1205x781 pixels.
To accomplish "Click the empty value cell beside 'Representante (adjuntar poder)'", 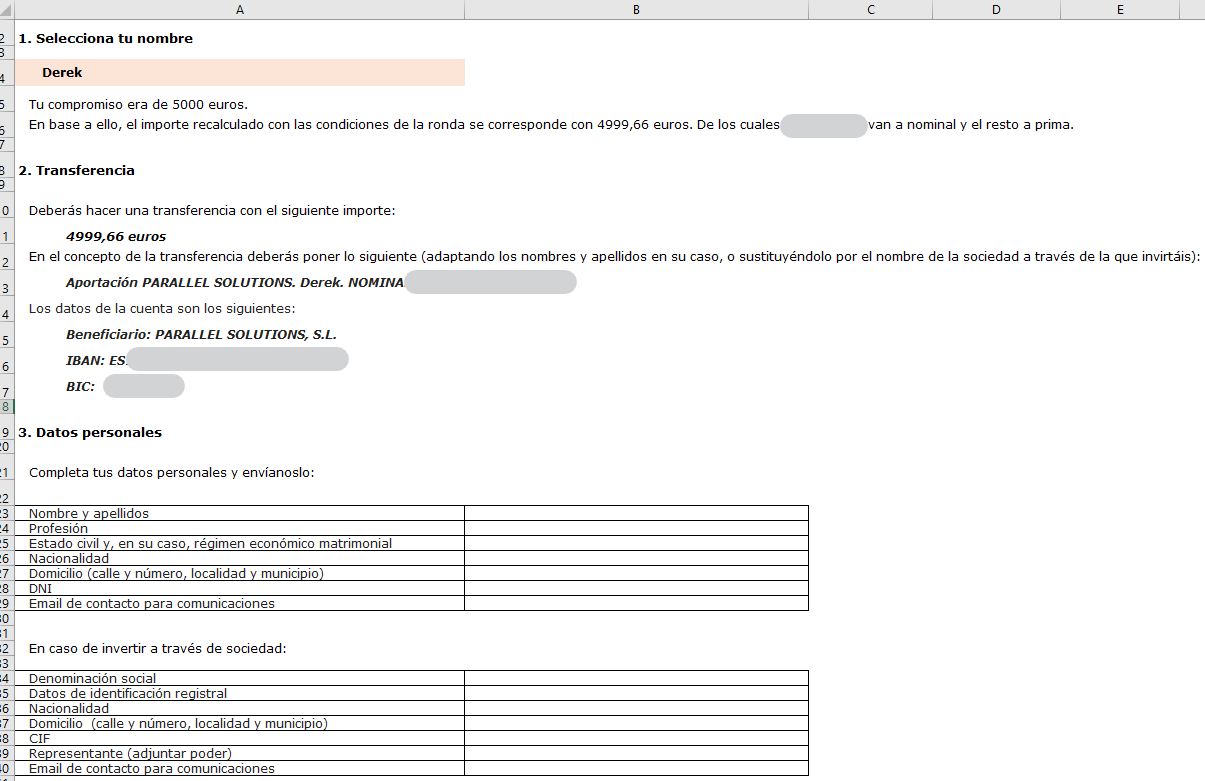I will (x=636, y=753).
